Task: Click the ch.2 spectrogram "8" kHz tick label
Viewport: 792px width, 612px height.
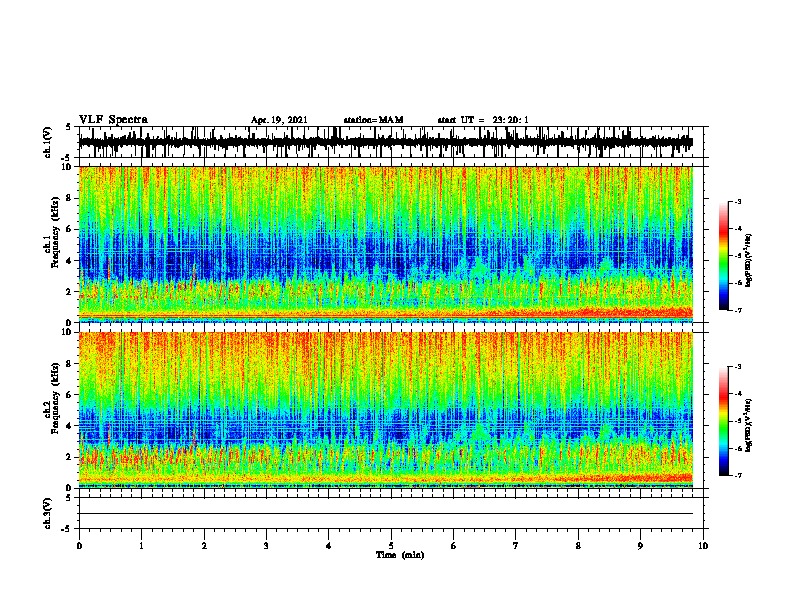Action: coord(70,364)
